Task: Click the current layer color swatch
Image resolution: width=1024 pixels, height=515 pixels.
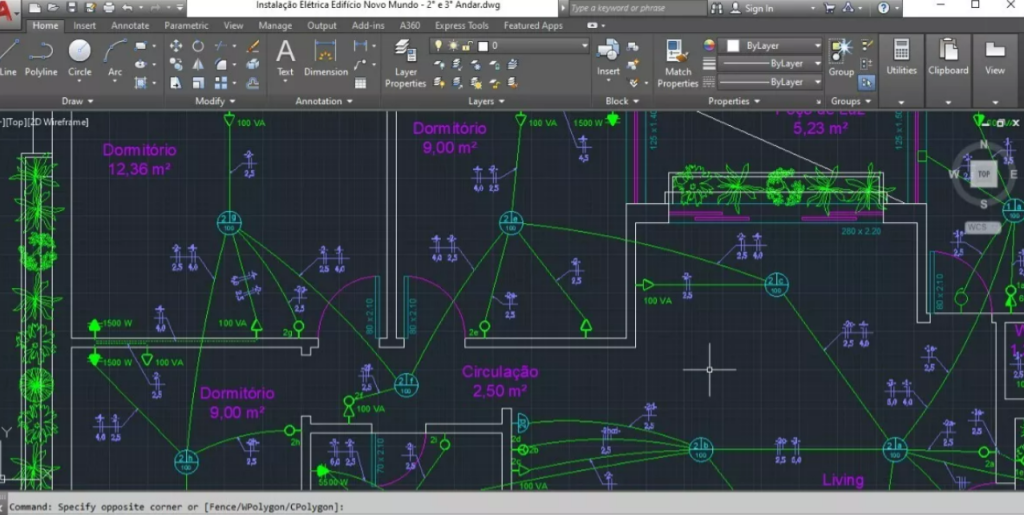Action: [483, 46]
